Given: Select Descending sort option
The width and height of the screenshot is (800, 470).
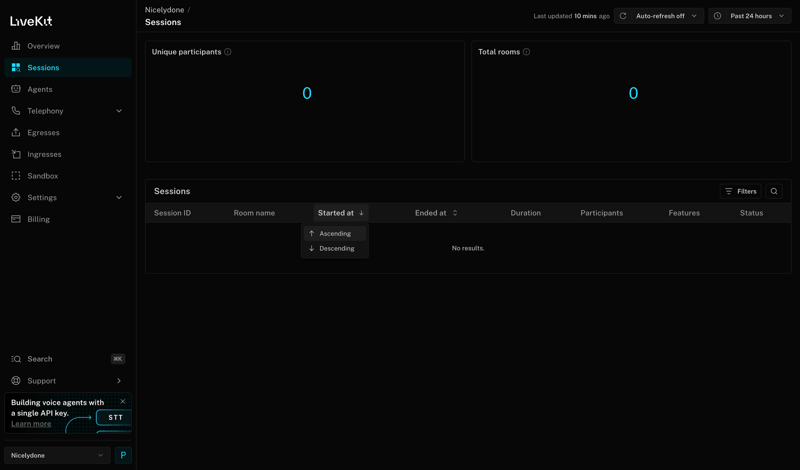Looking at the screenshot, I should coord(335,249).
